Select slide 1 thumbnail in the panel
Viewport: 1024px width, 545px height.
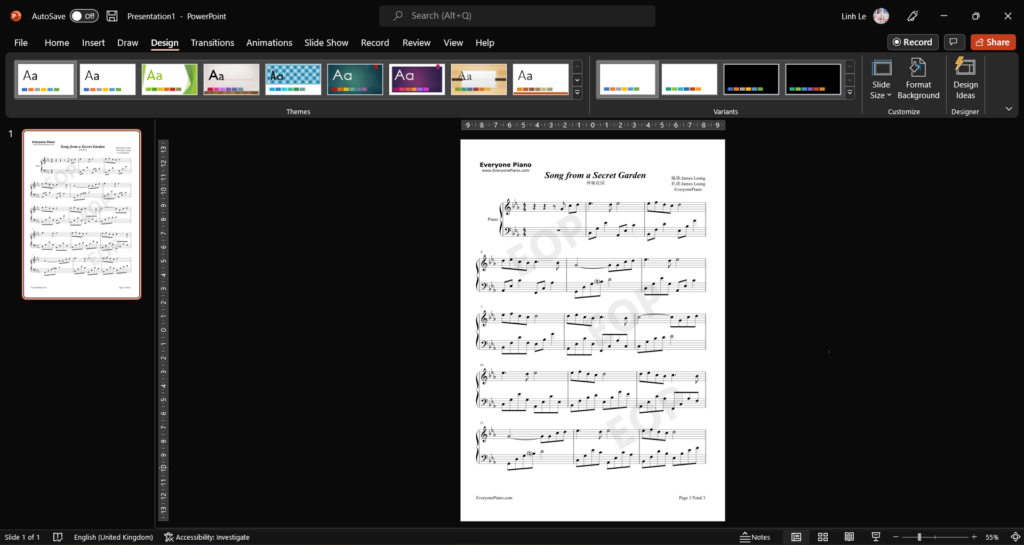(x=82, y=214)
